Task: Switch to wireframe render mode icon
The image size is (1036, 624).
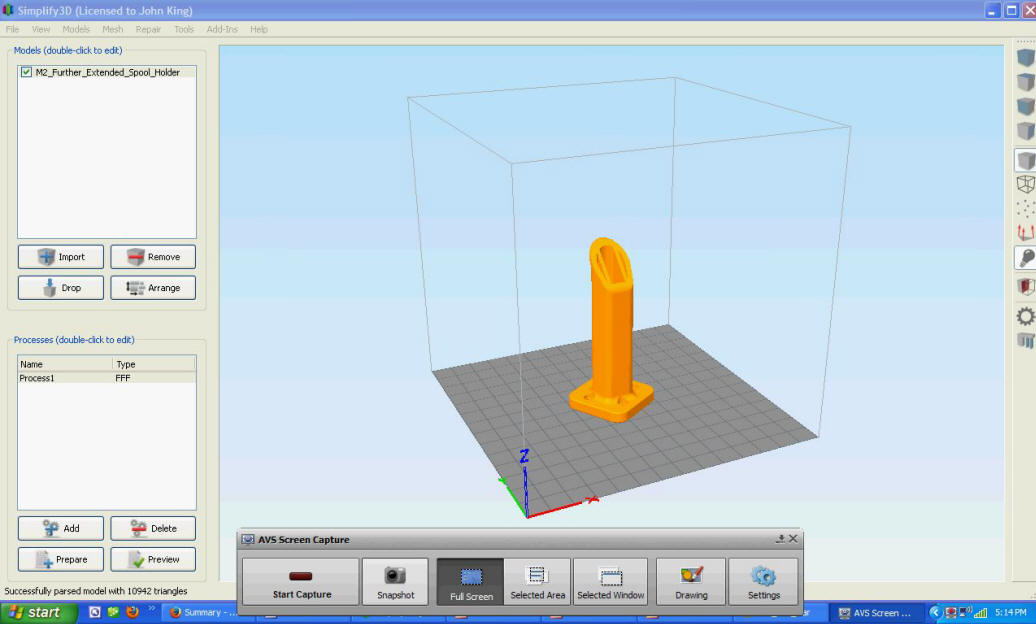Action: tap(1025, 185)
